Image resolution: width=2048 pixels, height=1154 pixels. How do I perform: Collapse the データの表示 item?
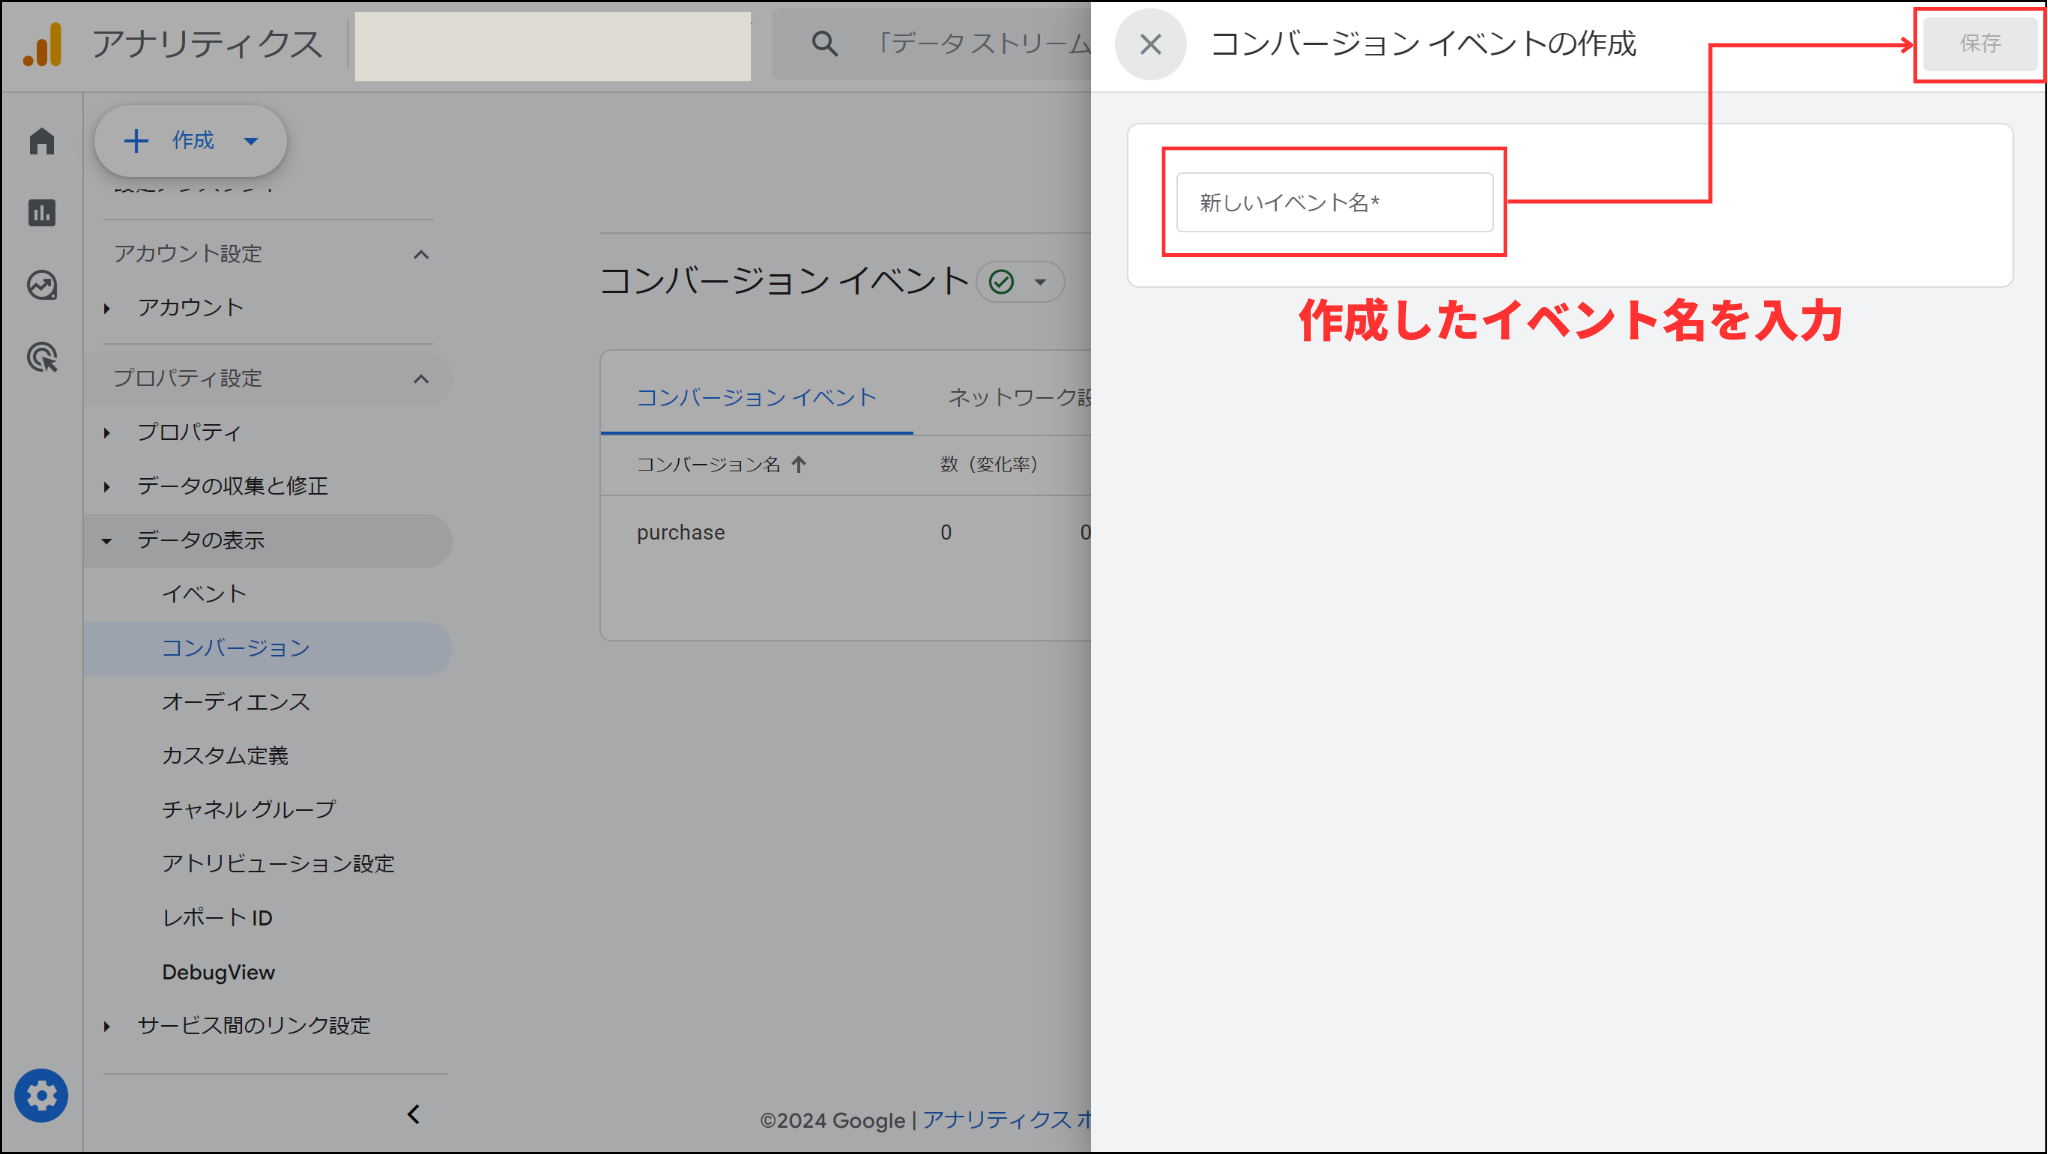107,541
